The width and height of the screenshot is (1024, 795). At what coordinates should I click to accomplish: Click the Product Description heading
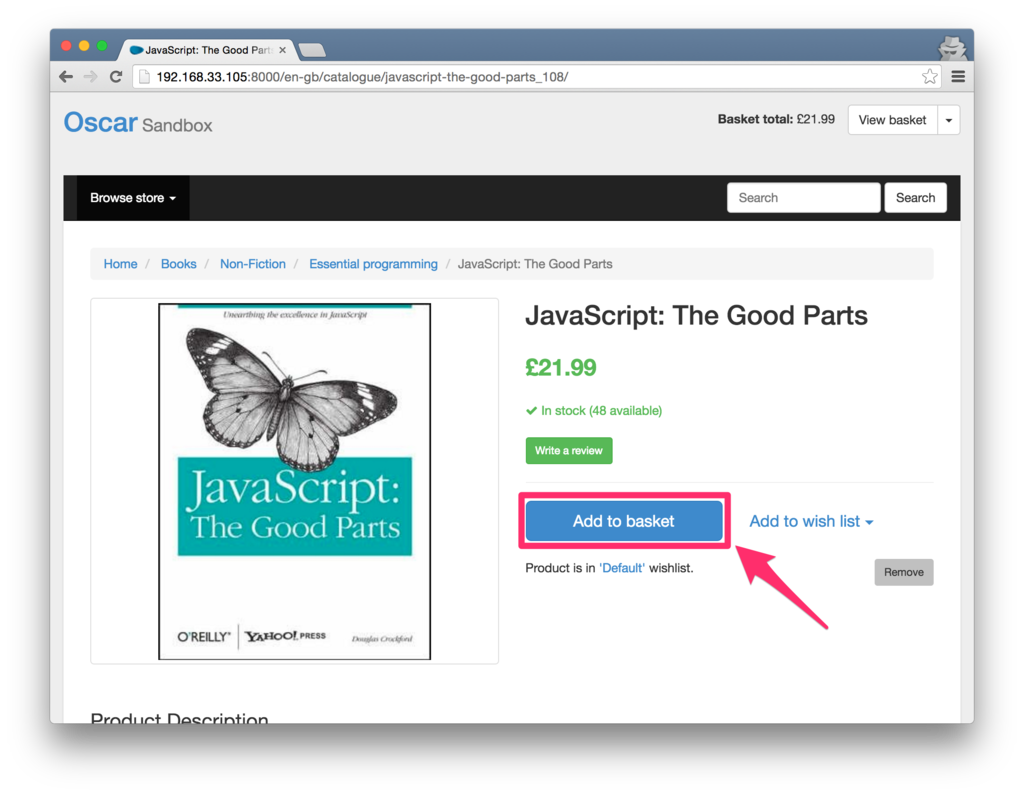point(180,717)
